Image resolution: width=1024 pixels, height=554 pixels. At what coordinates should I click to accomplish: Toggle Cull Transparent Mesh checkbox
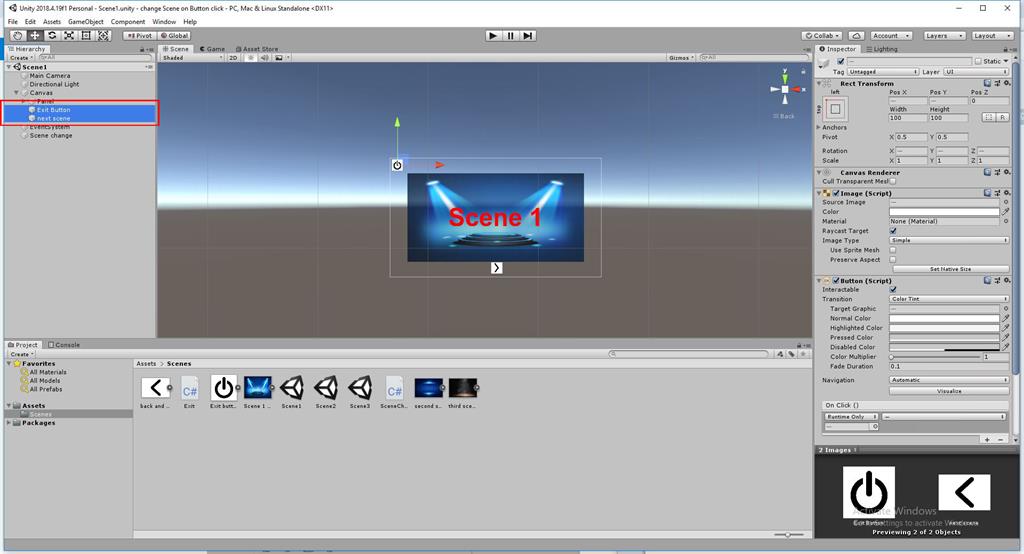[x=893, y=182]
